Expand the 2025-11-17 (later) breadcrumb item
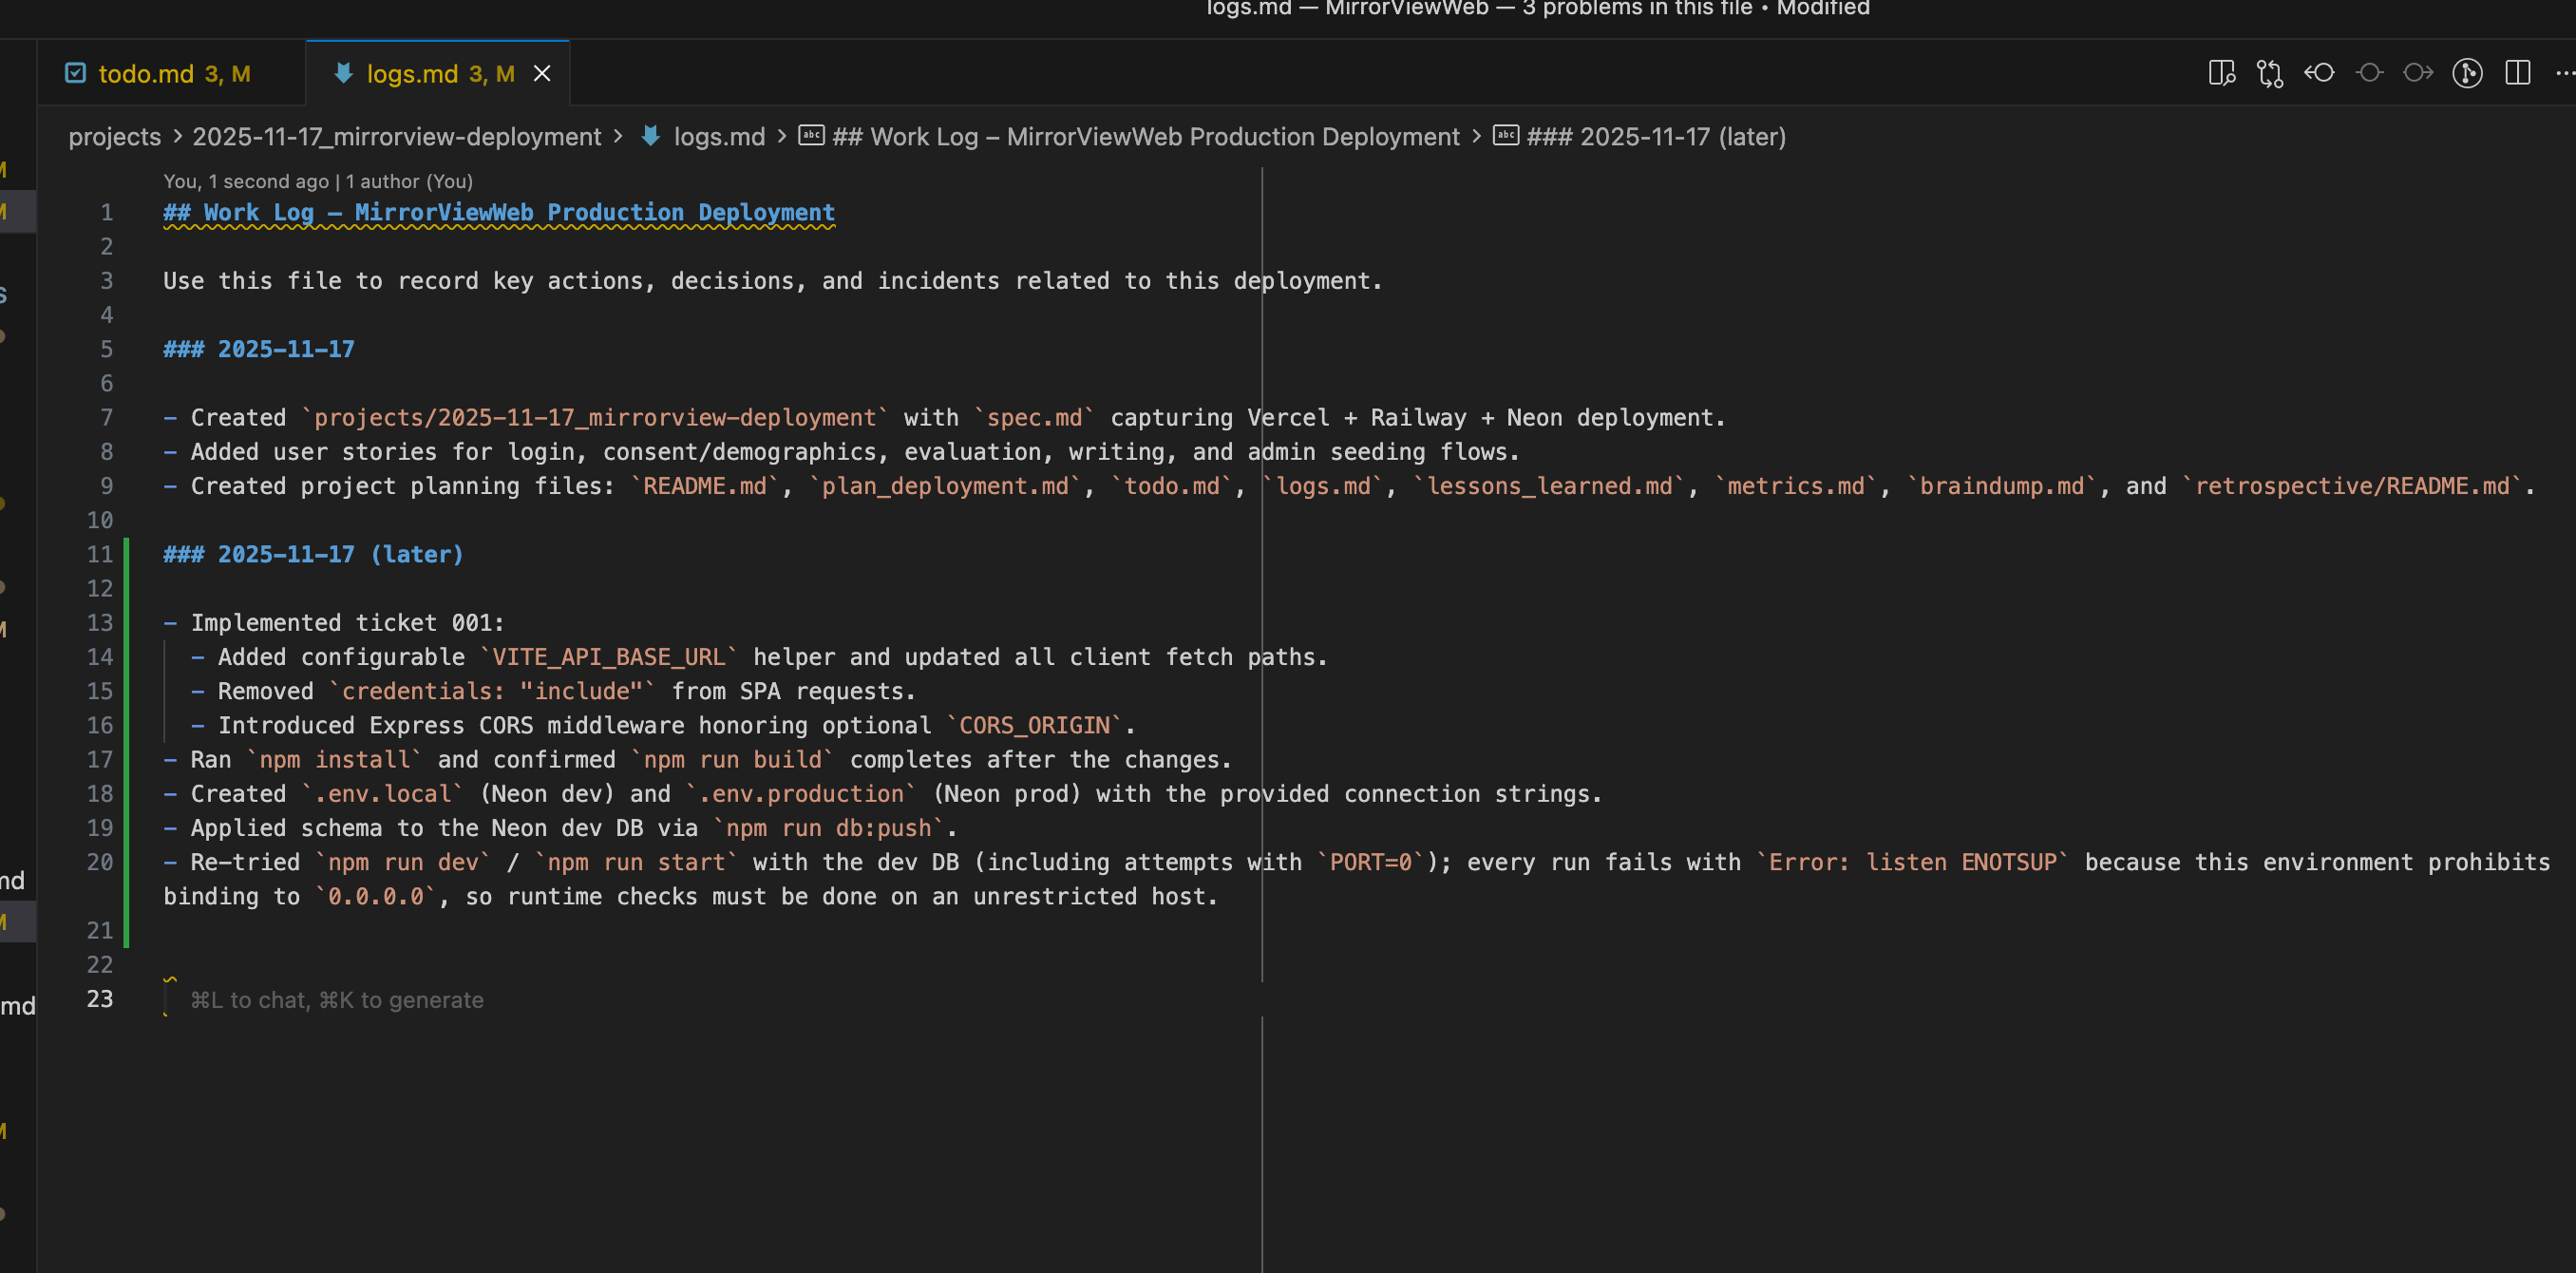 pyautogui.click(x=1655, y=137)
